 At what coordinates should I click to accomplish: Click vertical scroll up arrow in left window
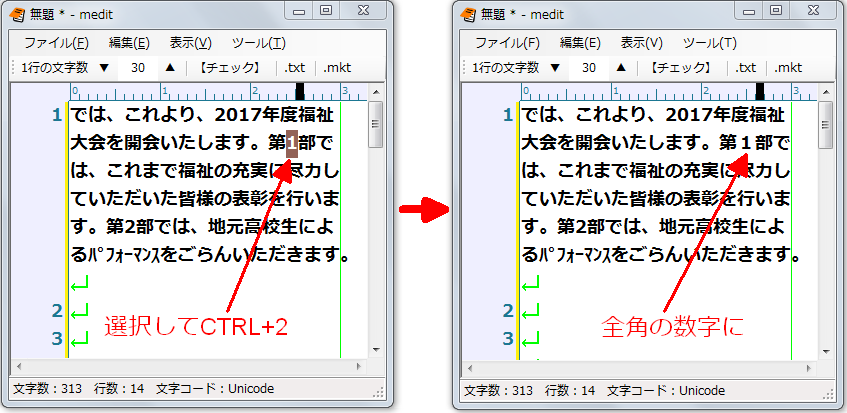[x=376, y=91]
